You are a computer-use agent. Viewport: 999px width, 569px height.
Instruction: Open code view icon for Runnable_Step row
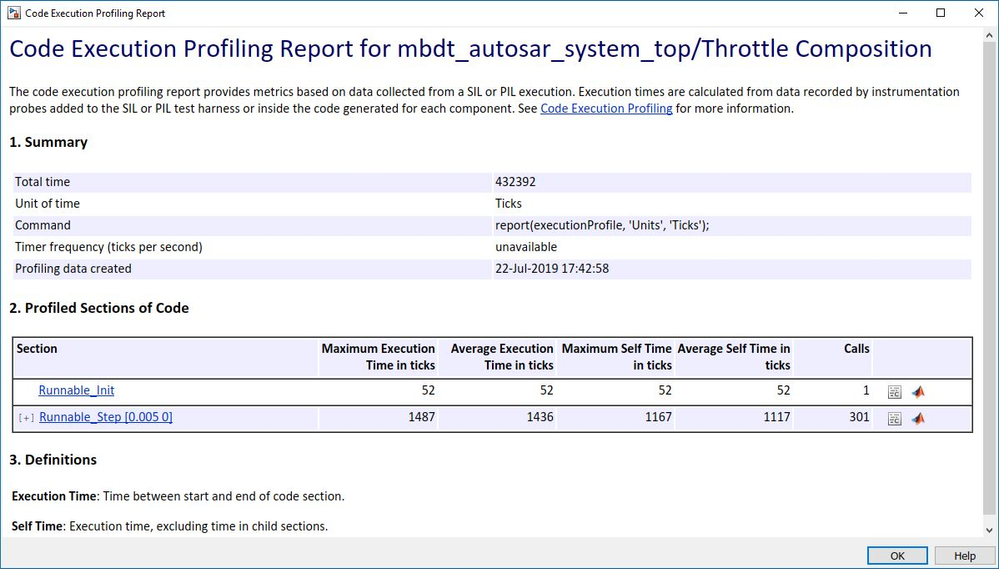[895, 419]
